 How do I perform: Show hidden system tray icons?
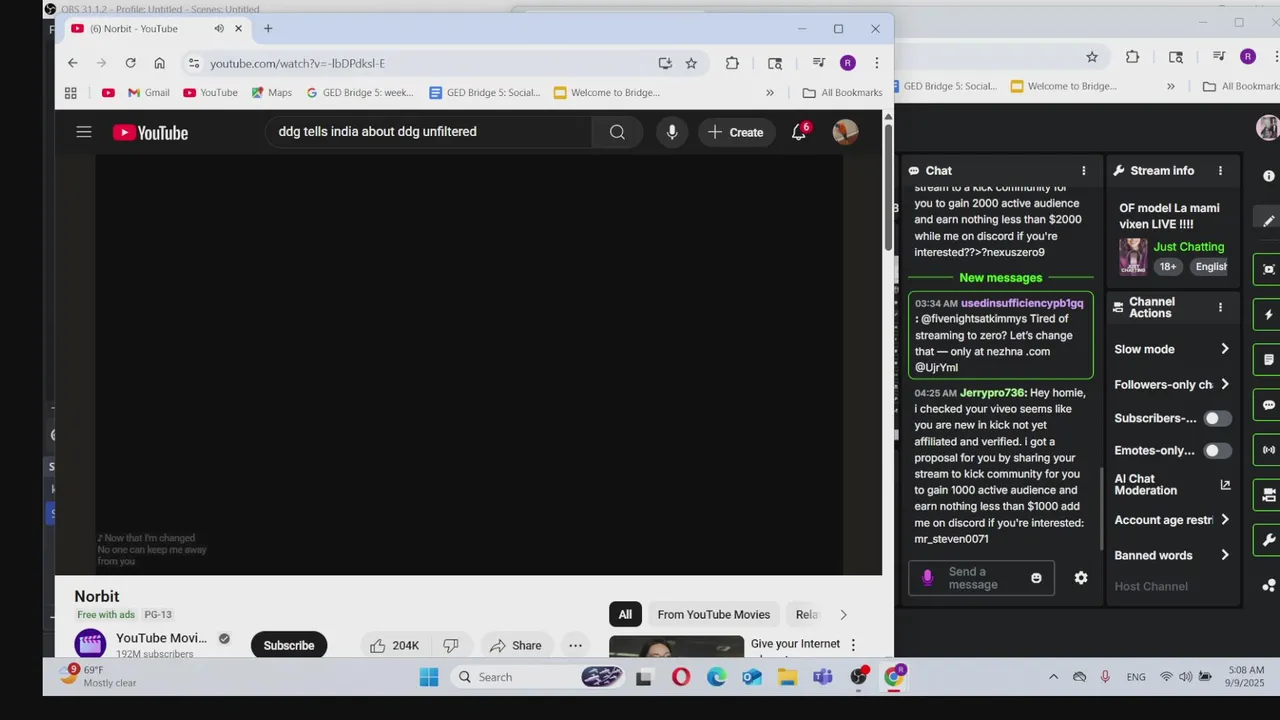[x=1053, y=677]
